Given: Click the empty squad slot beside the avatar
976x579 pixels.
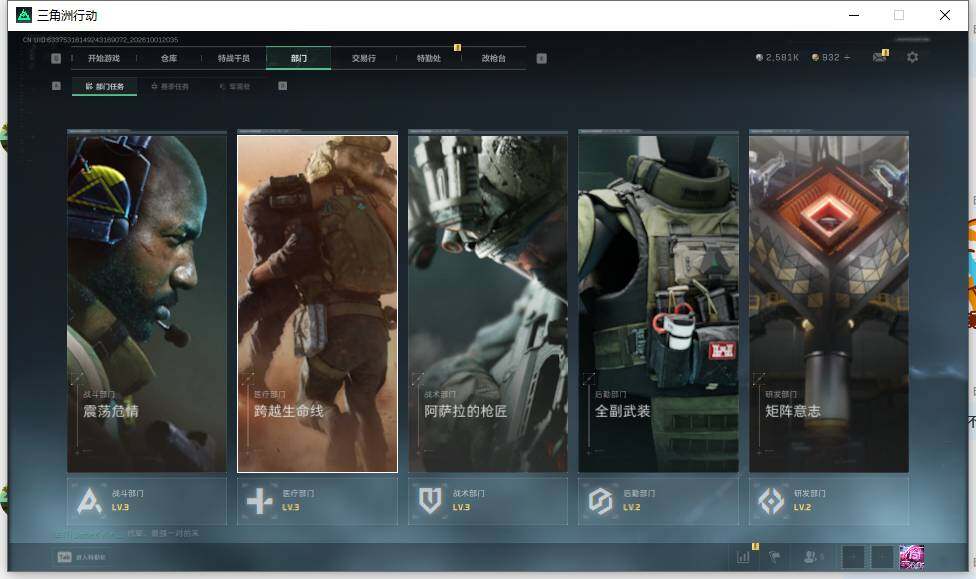Looking at the screenshot, I should [x=882, y=557].
